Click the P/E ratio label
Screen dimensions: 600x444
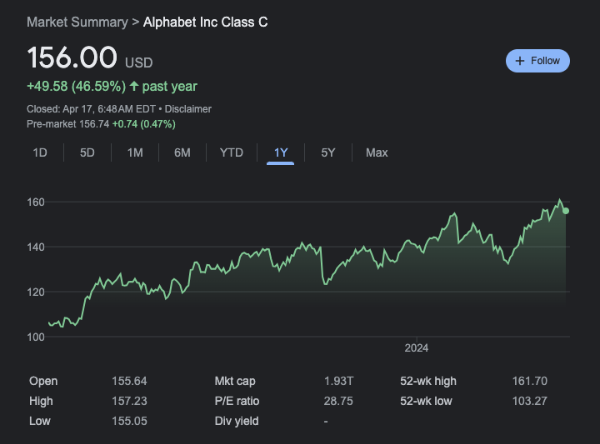pyautogui.click(x=237, y=401)
